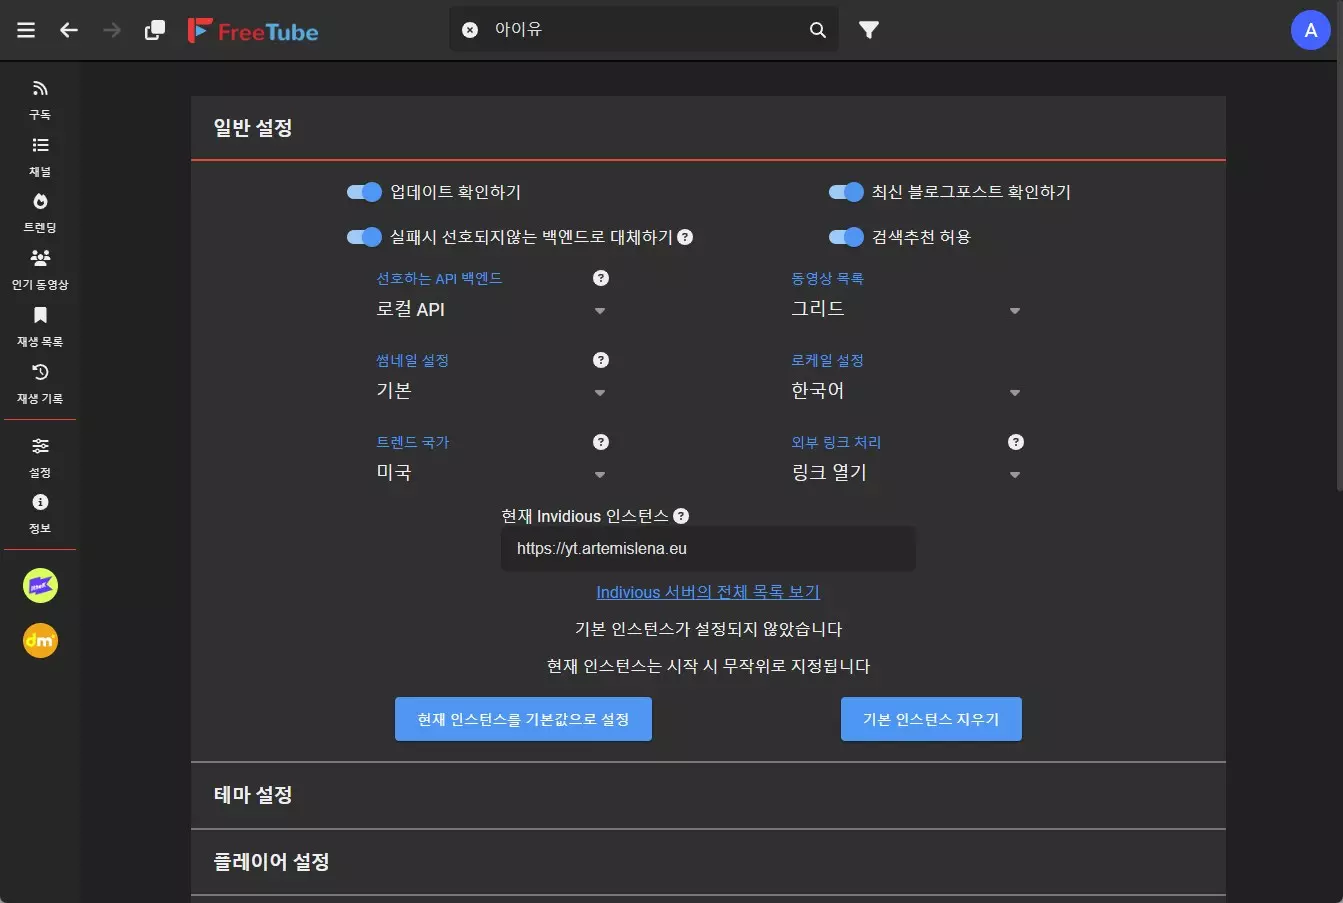
Task: Open the search filters funnel icon
Action: pyautogui.click(x=869, y=30)
